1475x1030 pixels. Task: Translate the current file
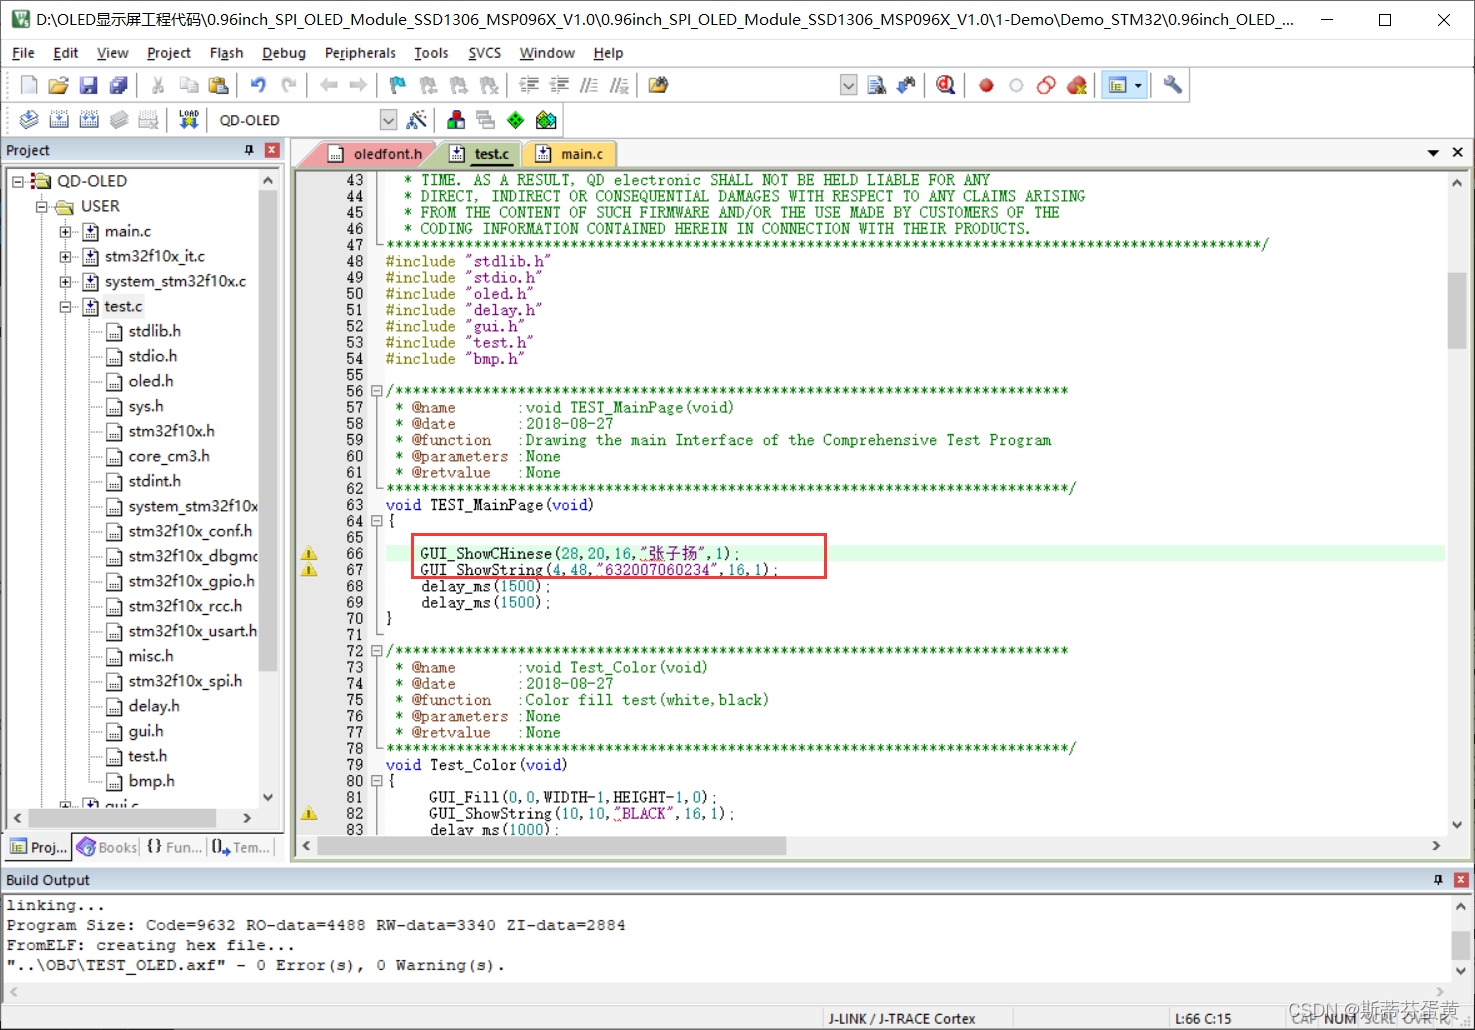[x=29, y=120]
